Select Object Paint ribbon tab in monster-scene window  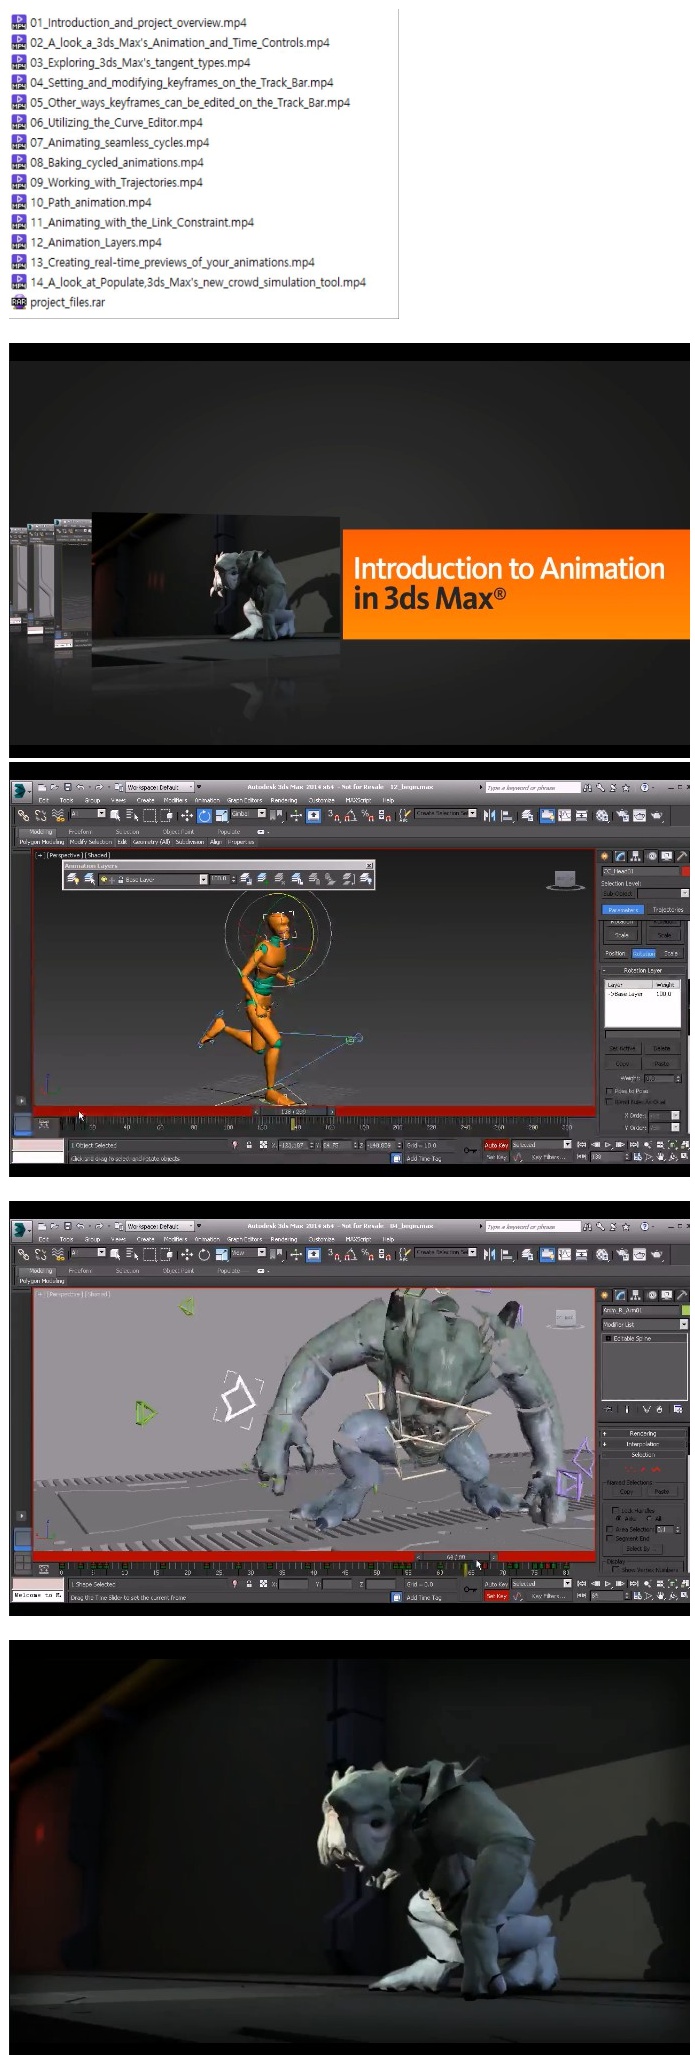pyautogui.click(x=178, y=1271)
